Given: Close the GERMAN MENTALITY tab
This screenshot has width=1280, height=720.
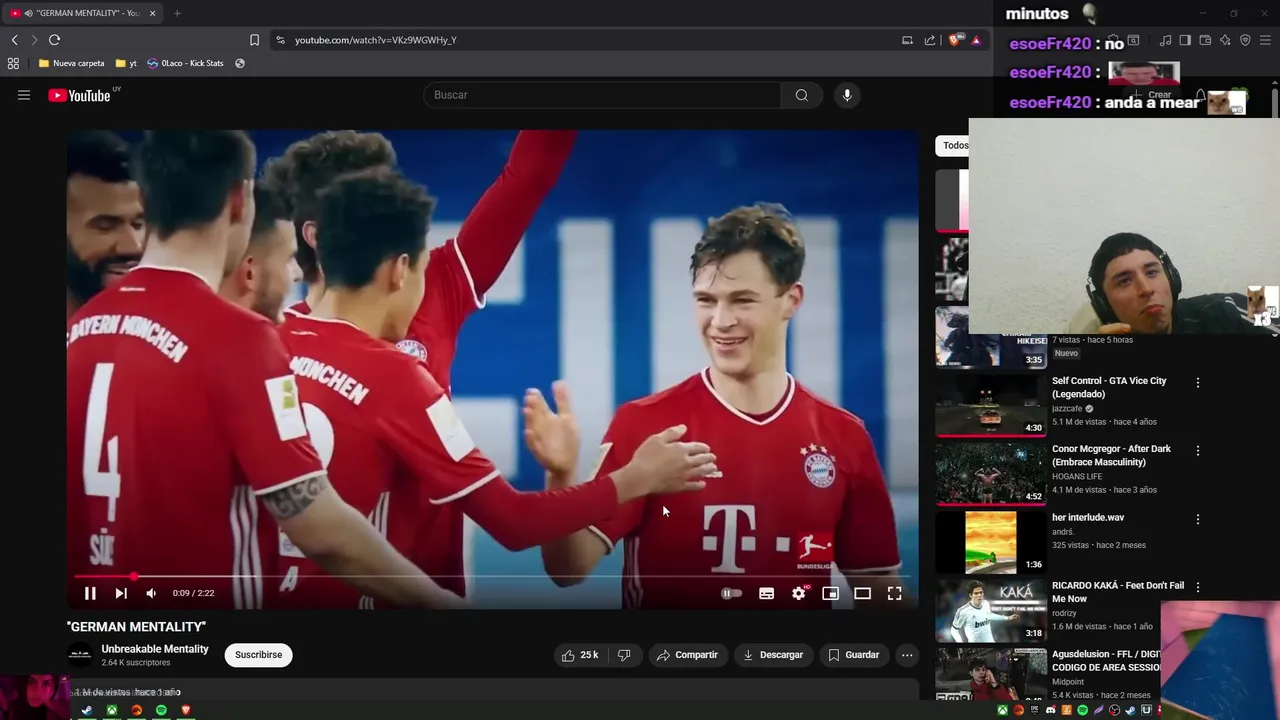Looking at the screenshot, I should point(152,13).
